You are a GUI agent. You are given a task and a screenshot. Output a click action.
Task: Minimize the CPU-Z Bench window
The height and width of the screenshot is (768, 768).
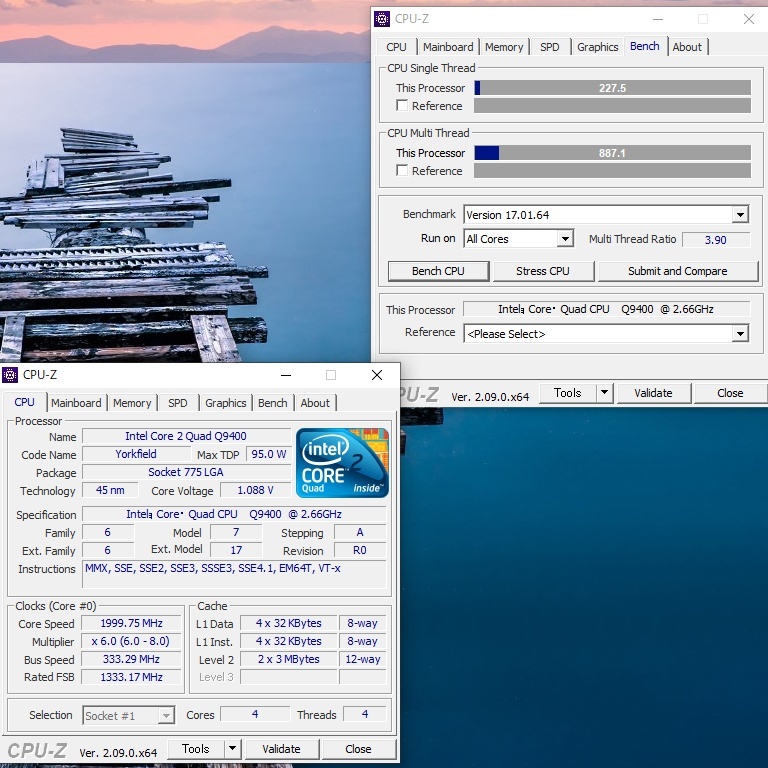coord(658,19)
